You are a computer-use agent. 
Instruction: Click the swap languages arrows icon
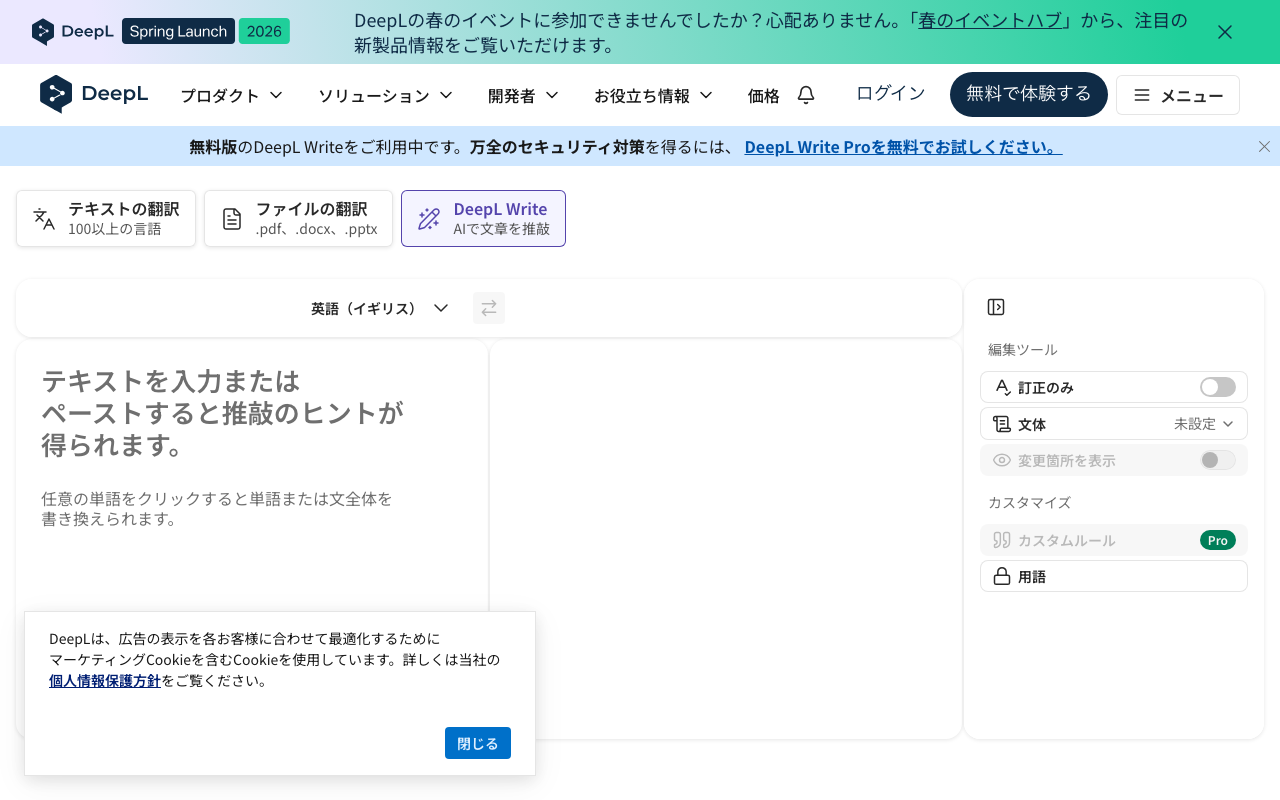[x=489, y=308]
